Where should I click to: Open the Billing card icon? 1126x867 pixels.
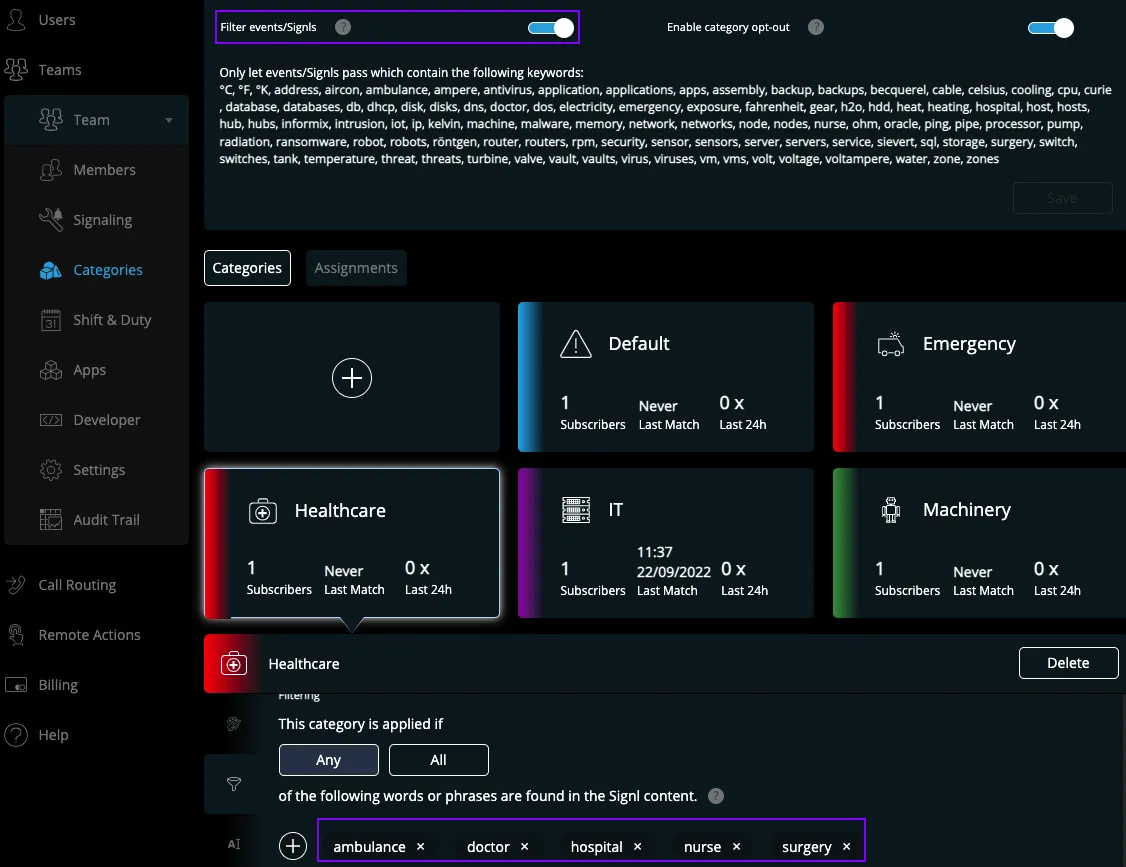pos(16,685)
